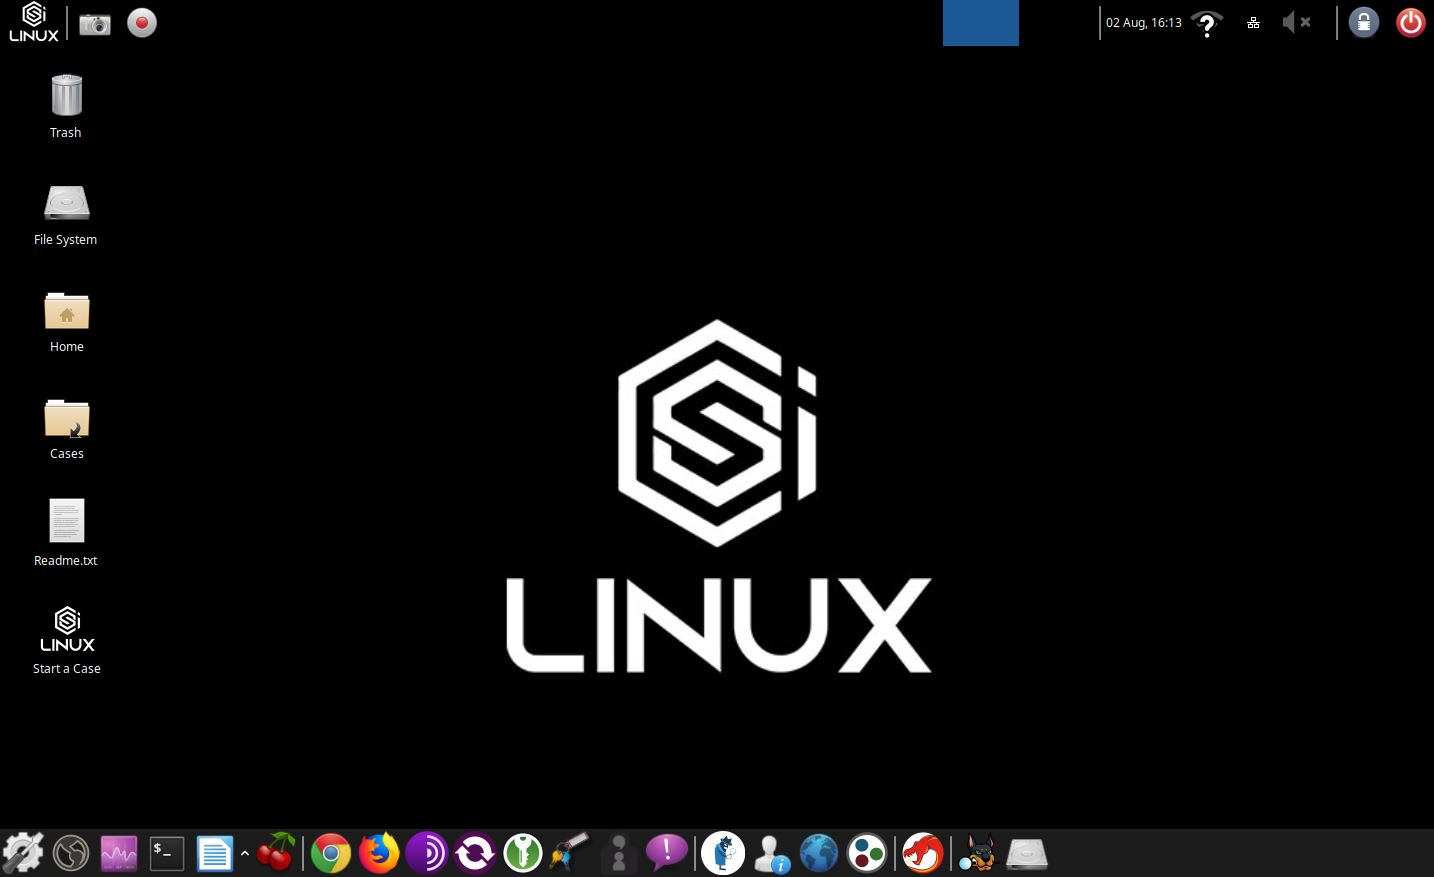Open the purple exclamation chat bubble icon
This screenshot has height=877, width=1434.
tap(667, 852)
